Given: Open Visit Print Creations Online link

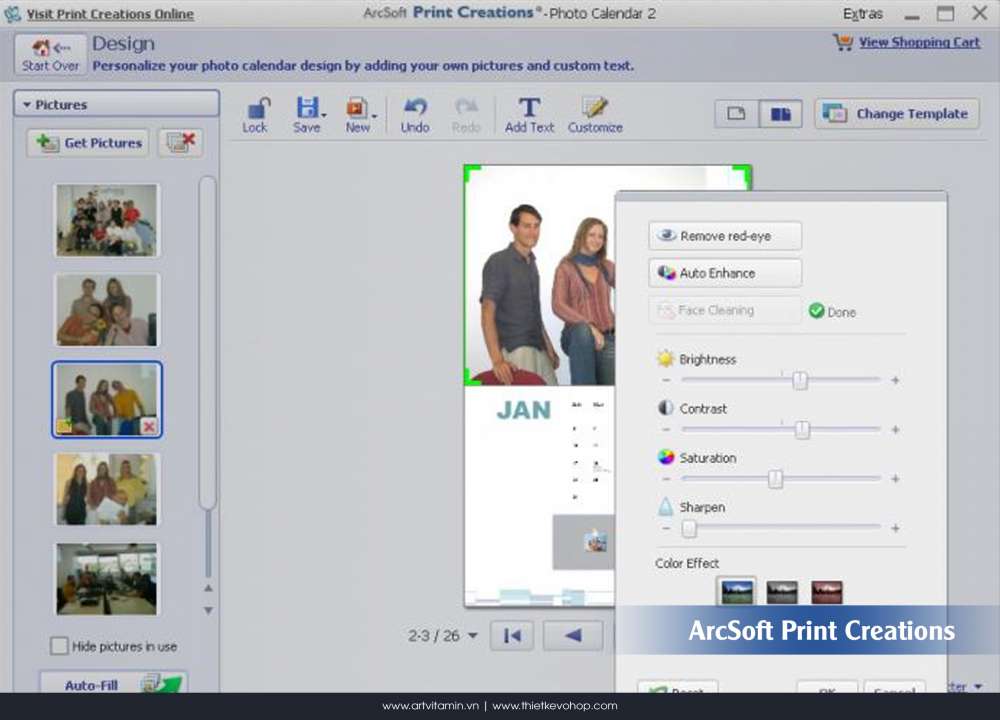Looking at the screenshot, I should tap(109, 14).
